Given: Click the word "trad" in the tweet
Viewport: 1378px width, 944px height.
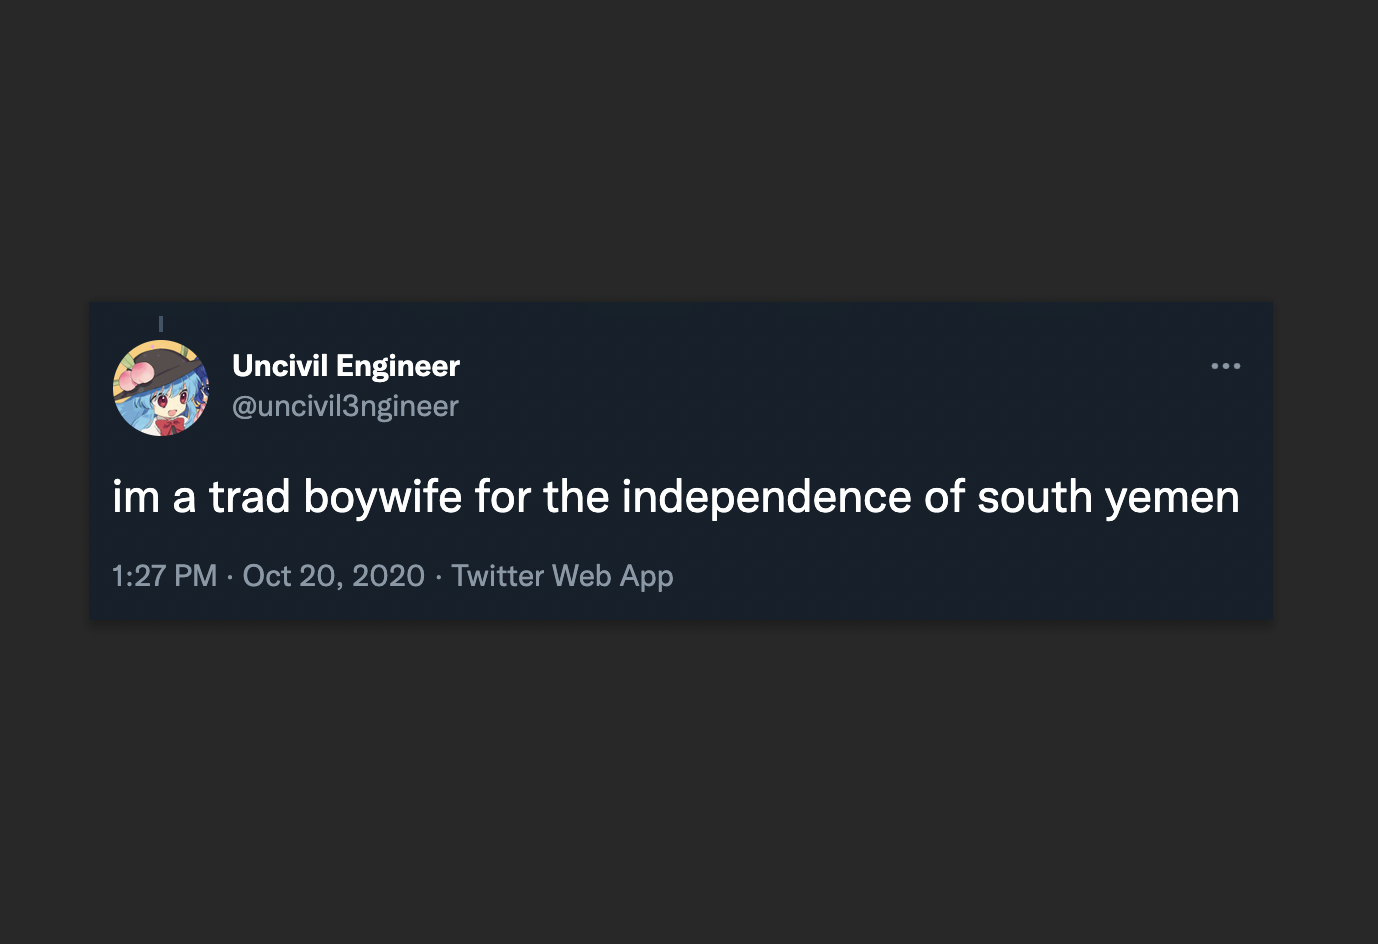Looking at the screenshot, I should tap(249, 498).
